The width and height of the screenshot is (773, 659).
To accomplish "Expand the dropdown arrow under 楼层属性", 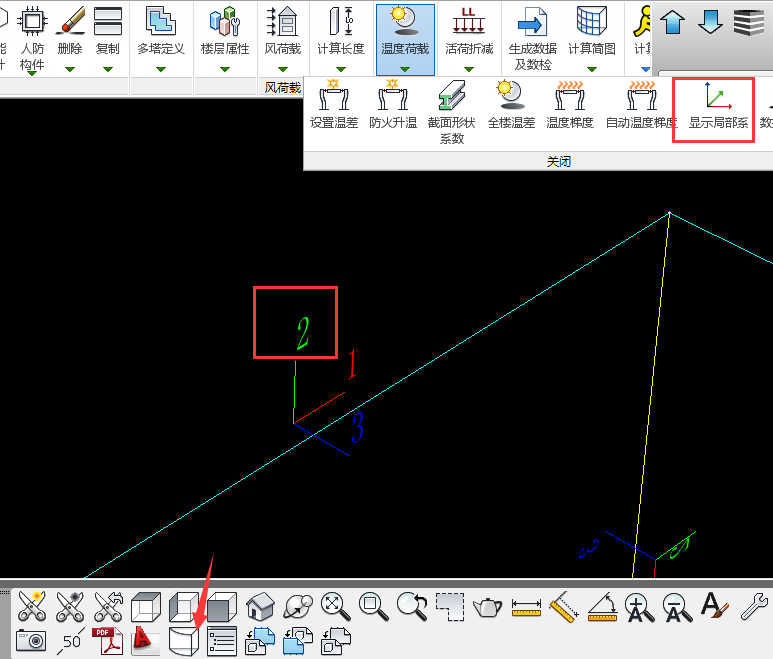I will pos(225,69).
